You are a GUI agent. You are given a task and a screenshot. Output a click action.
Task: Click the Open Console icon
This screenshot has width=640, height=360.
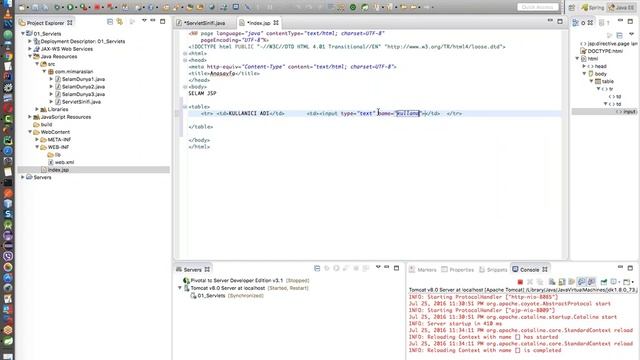point(626,282)
